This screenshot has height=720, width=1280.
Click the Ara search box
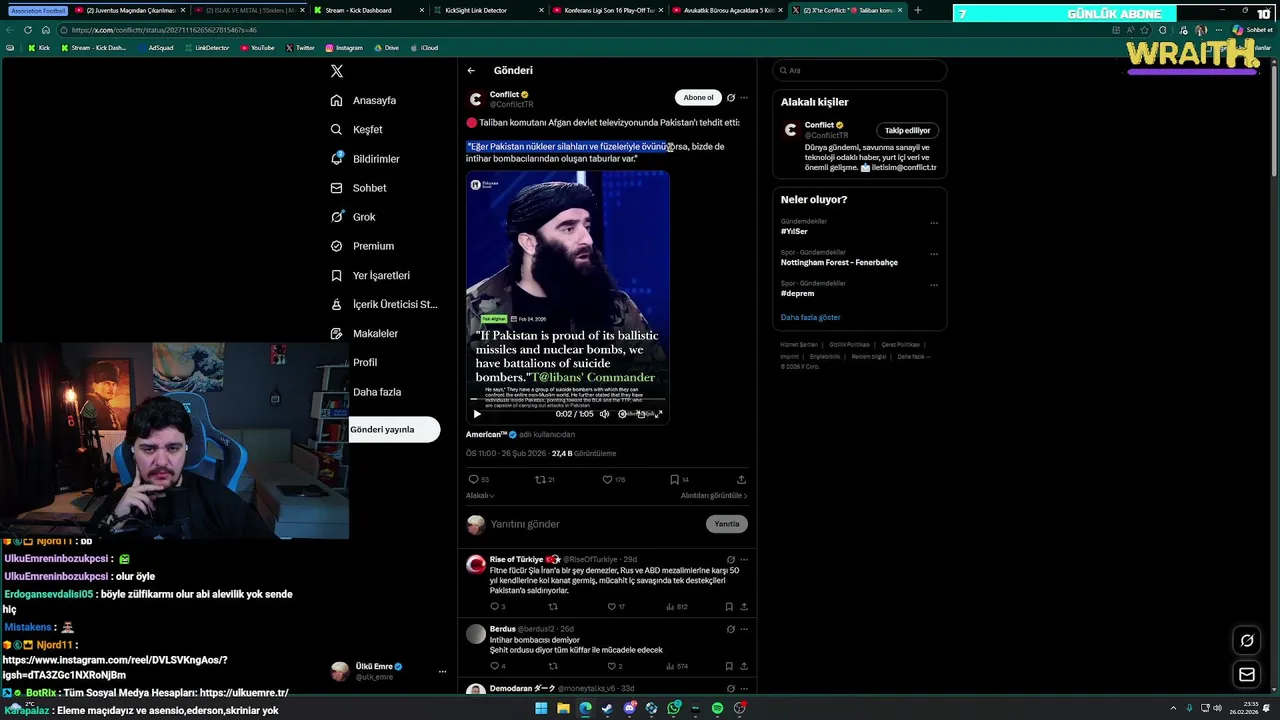(x=860, y=71)
